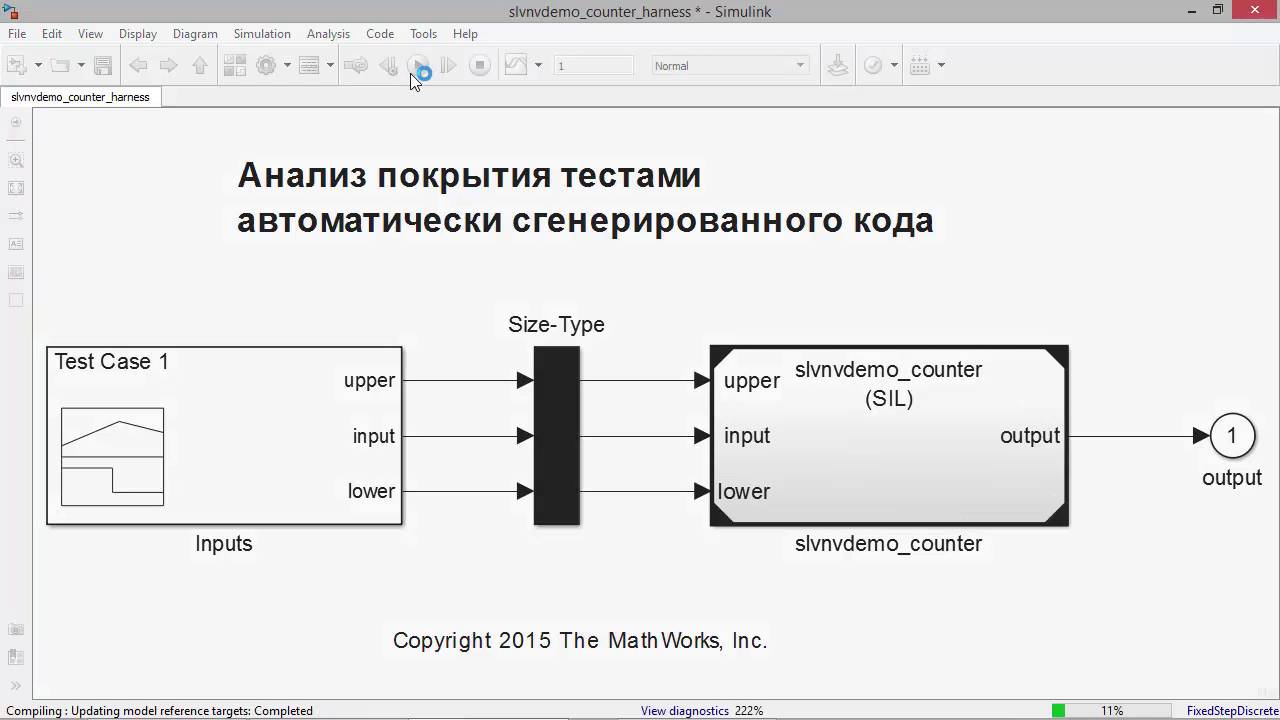This screenshot has width=1280, height=720.
Task: Click the Step Forward button
Action: (x=449, y=66)
